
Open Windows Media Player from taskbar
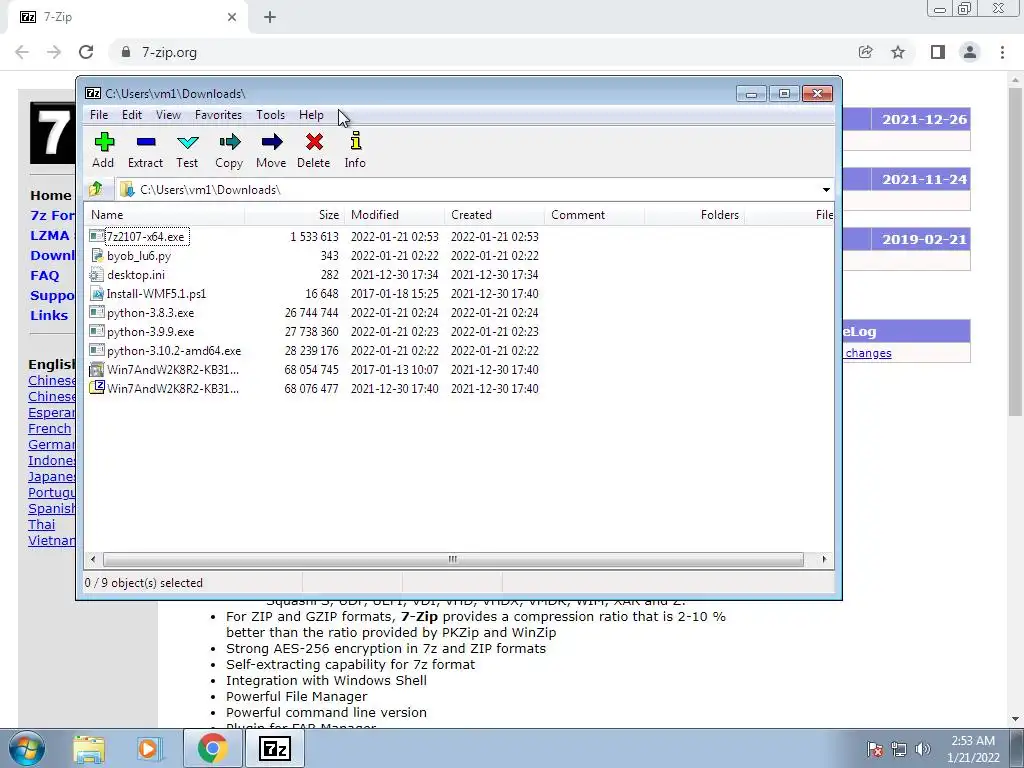[149, 749]
